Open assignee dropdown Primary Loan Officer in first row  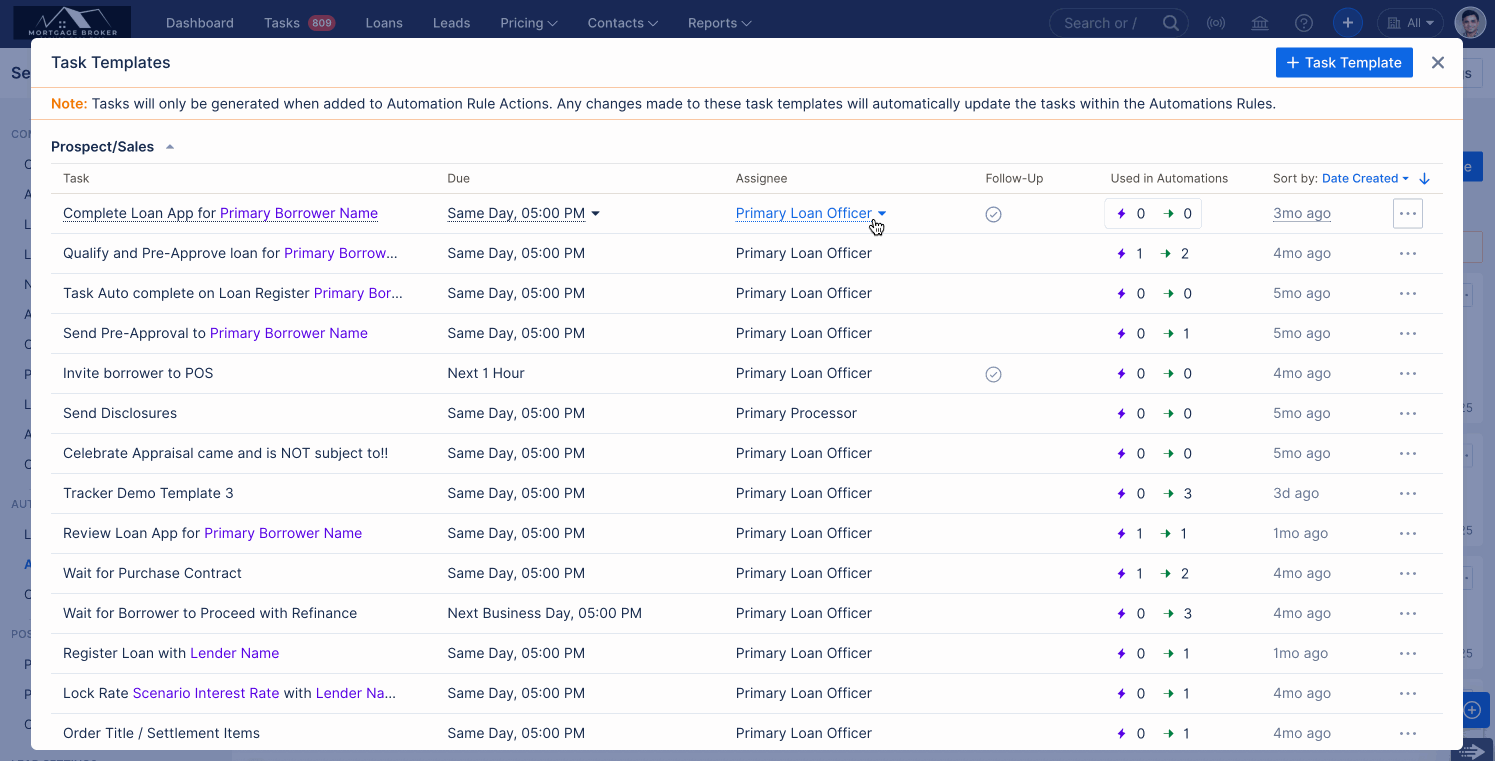pos(811,213)
